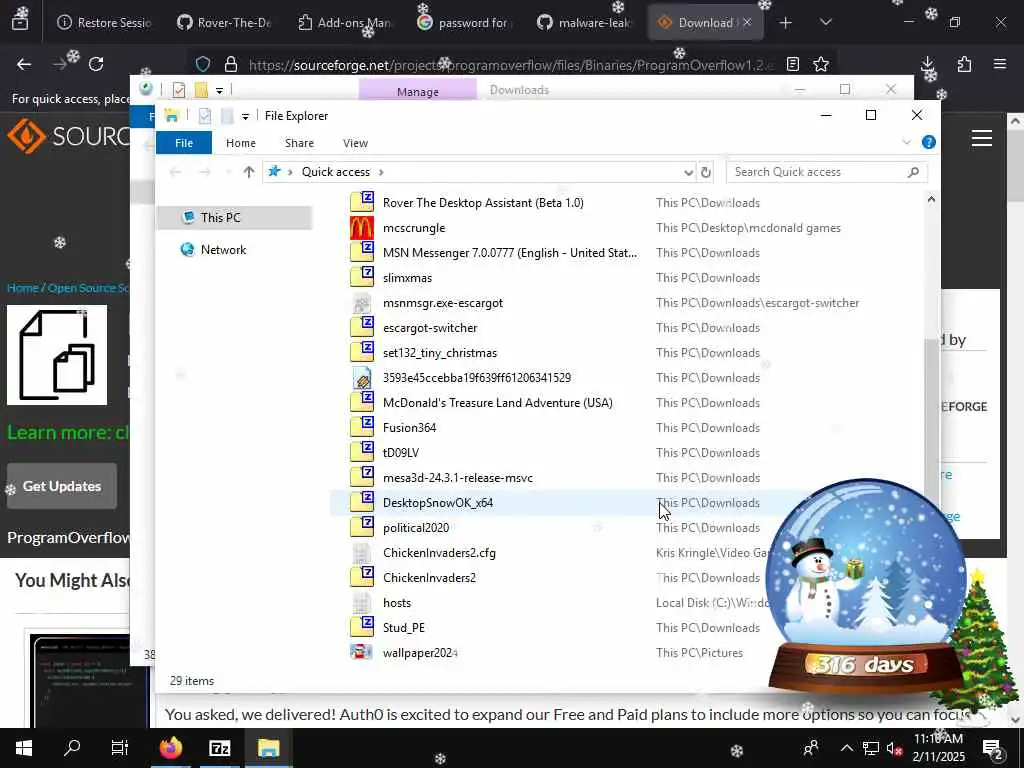Click the refresh button beside address bar

(x=706, y=172)
